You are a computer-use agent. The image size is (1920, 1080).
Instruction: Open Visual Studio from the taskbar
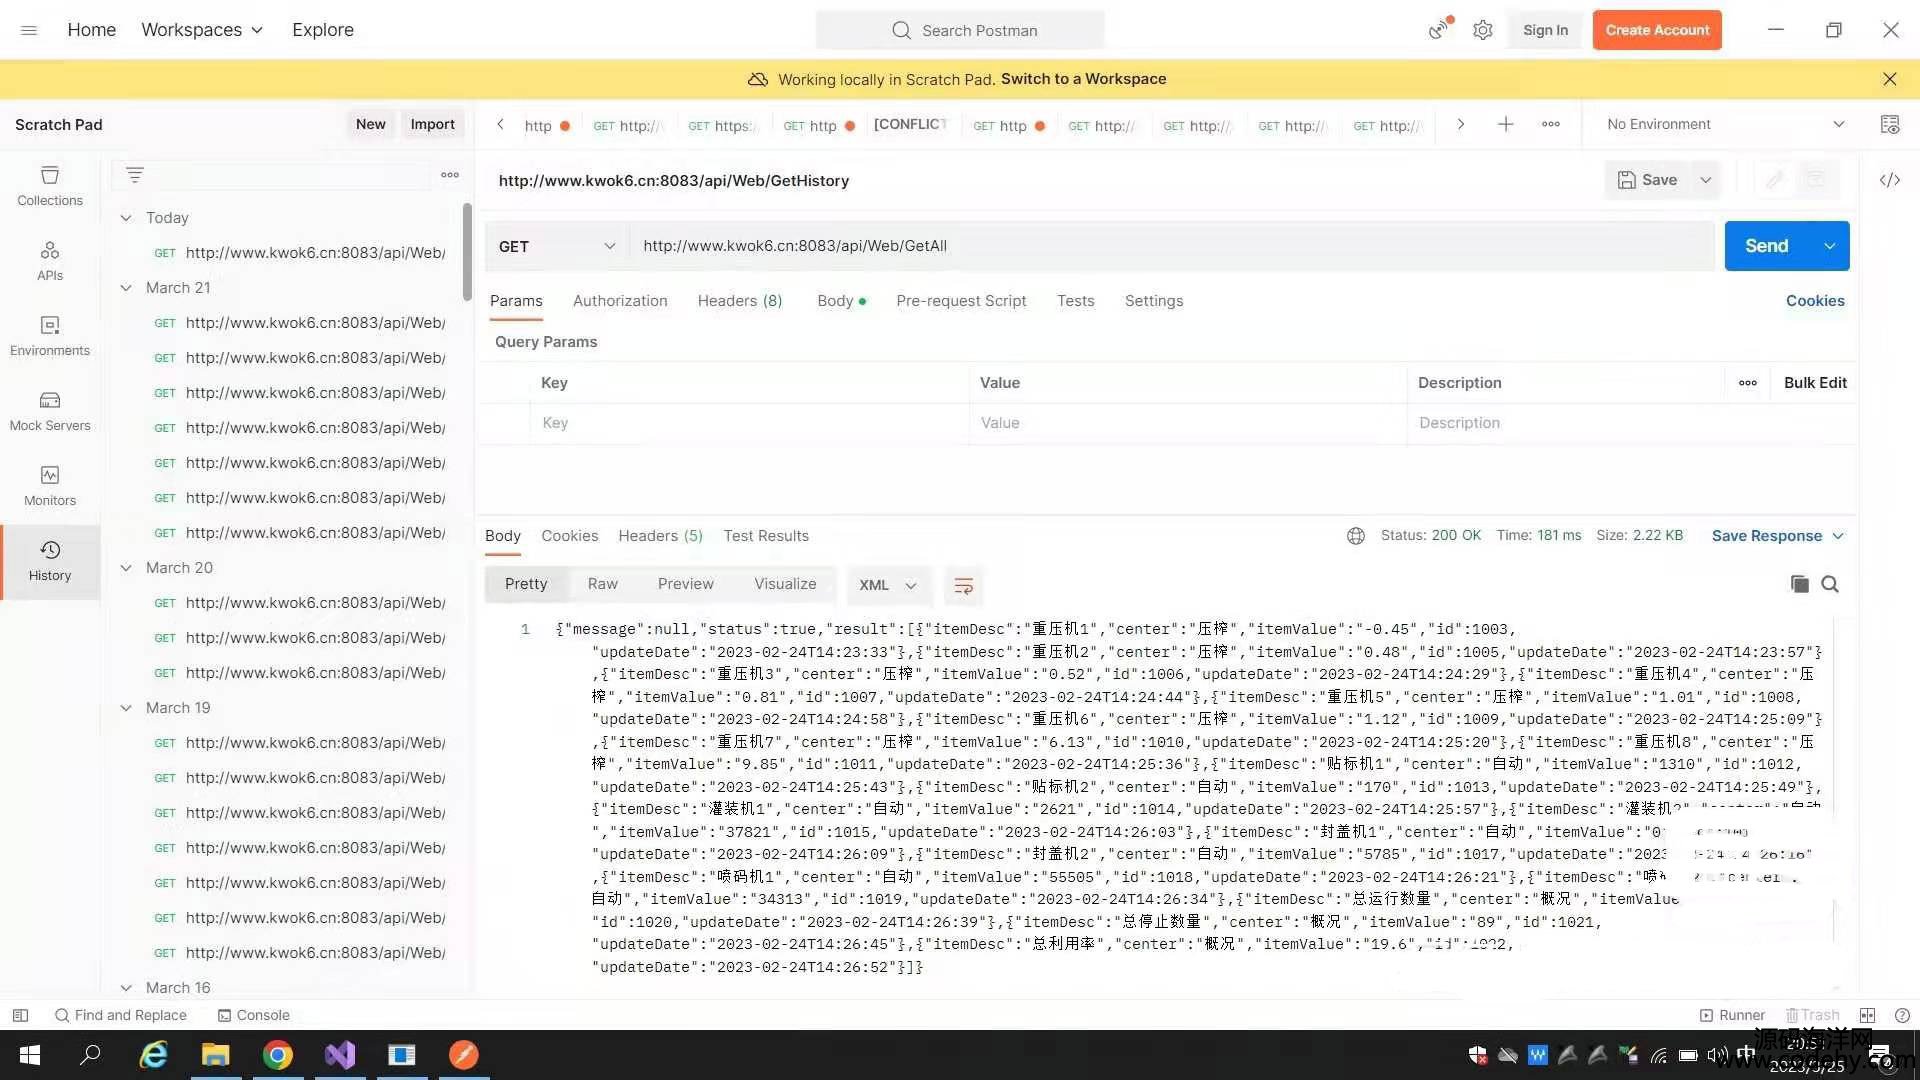(340, 1055)
